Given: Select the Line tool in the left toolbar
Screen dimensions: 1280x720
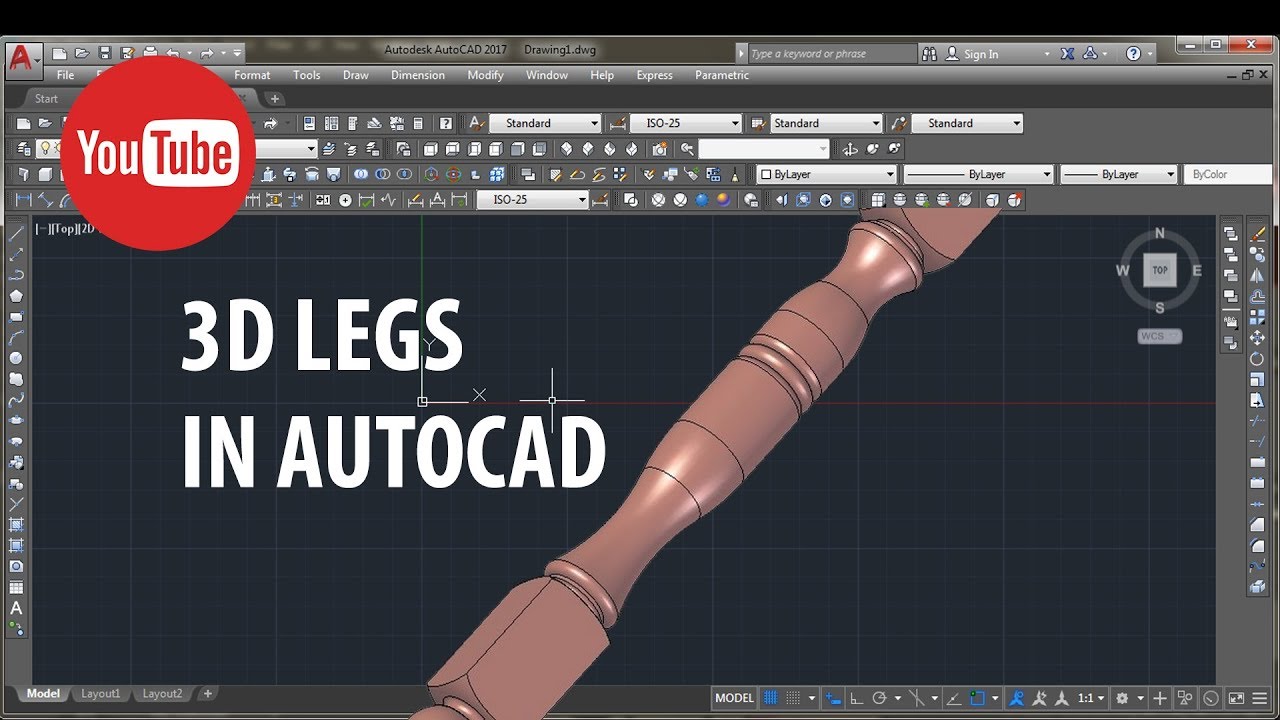Looking at the screenshot, I should [17, 233].
